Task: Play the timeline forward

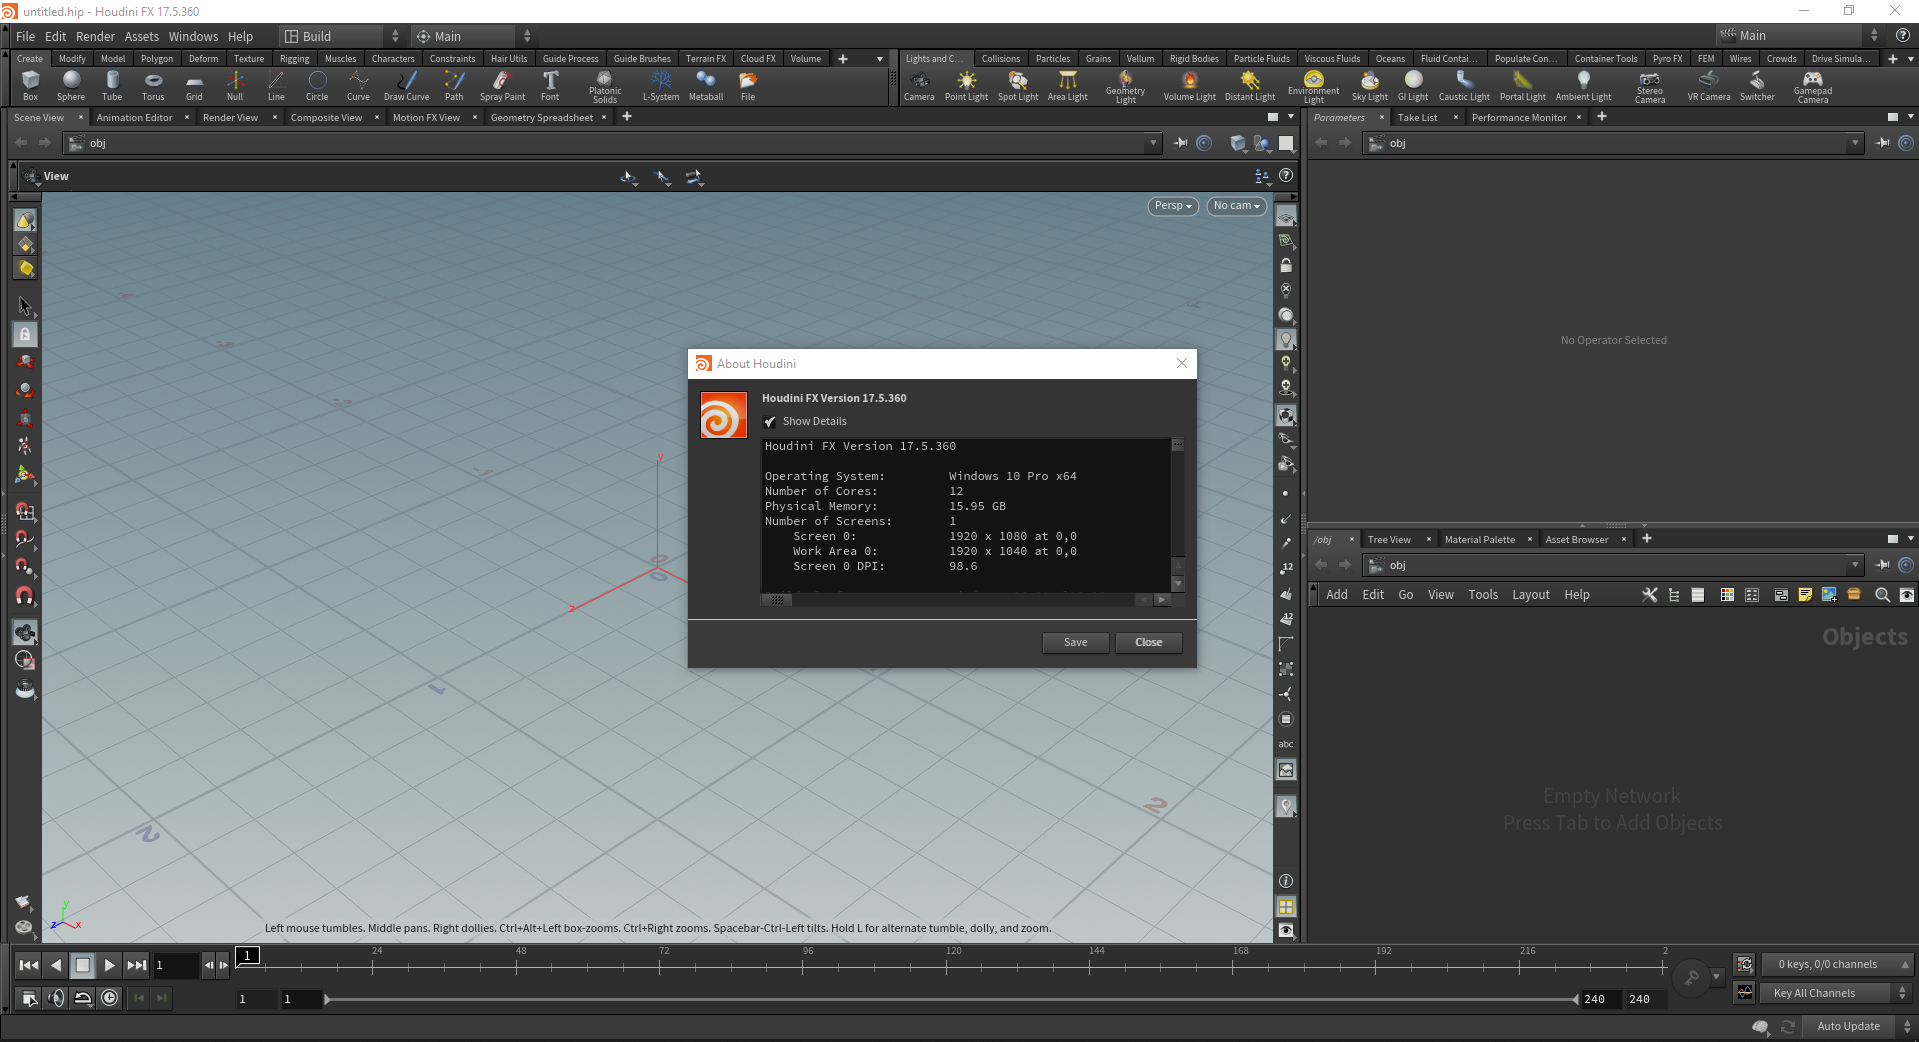Action: click(110, 965)
